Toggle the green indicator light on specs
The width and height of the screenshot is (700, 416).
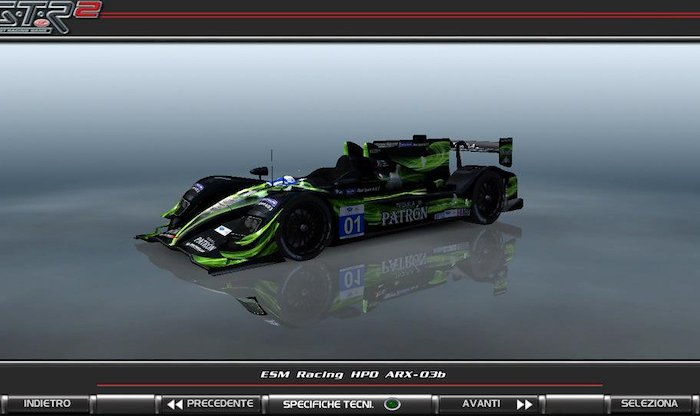pyautogui.click(x=392, y=404)
